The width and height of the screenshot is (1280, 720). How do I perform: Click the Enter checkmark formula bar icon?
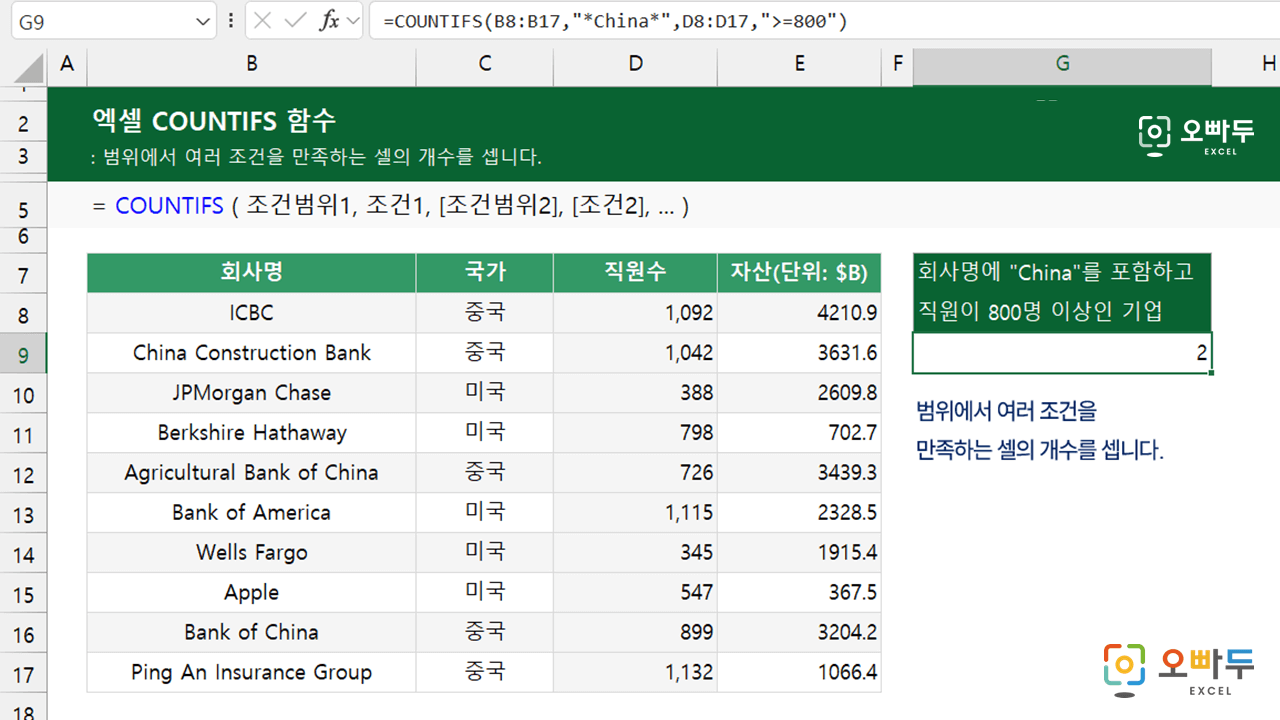(296, 21)
